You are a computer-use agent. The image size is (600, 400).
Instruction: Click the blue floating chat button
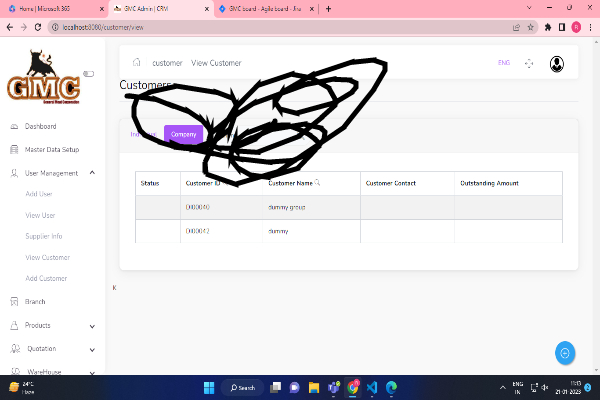tap(565, 353)
